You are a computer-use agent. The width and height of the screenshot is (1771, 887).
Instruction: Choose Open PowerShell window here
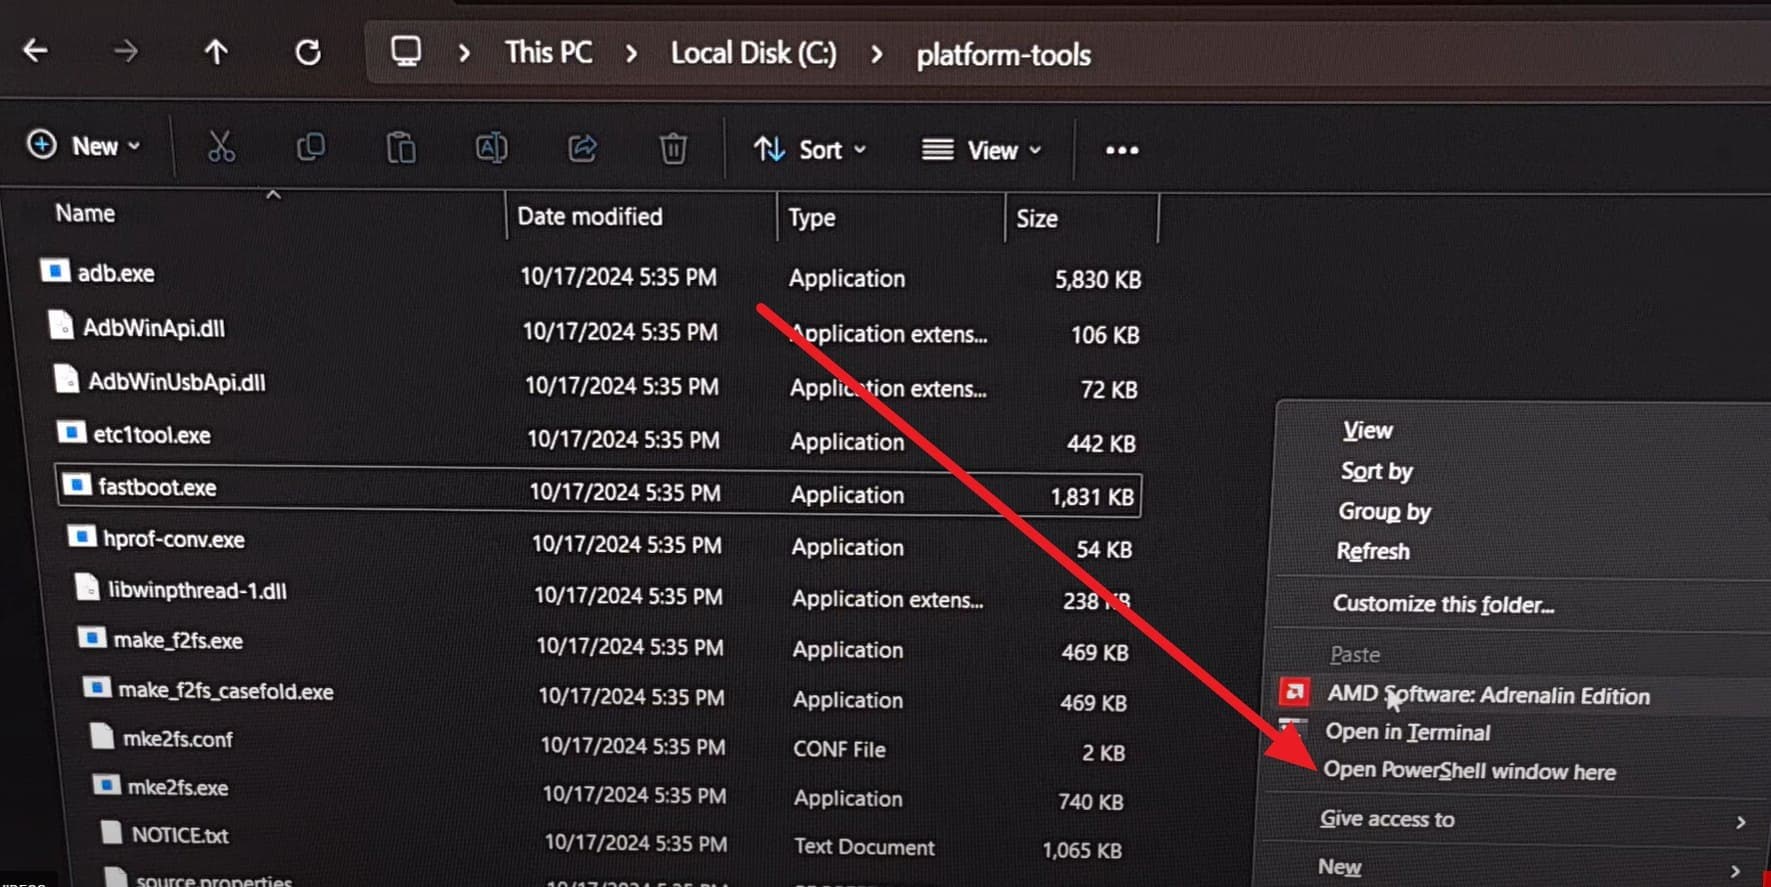pos(1470,771)
